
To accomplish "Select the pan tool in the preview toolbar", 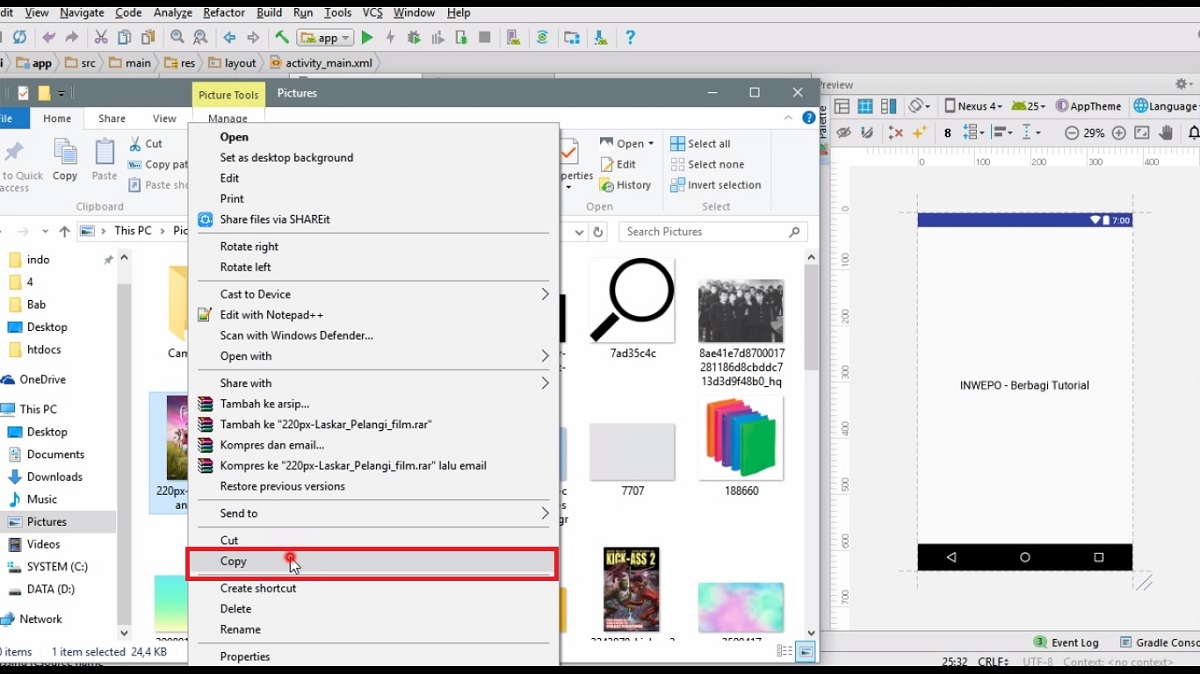I will coord(1166,132).
